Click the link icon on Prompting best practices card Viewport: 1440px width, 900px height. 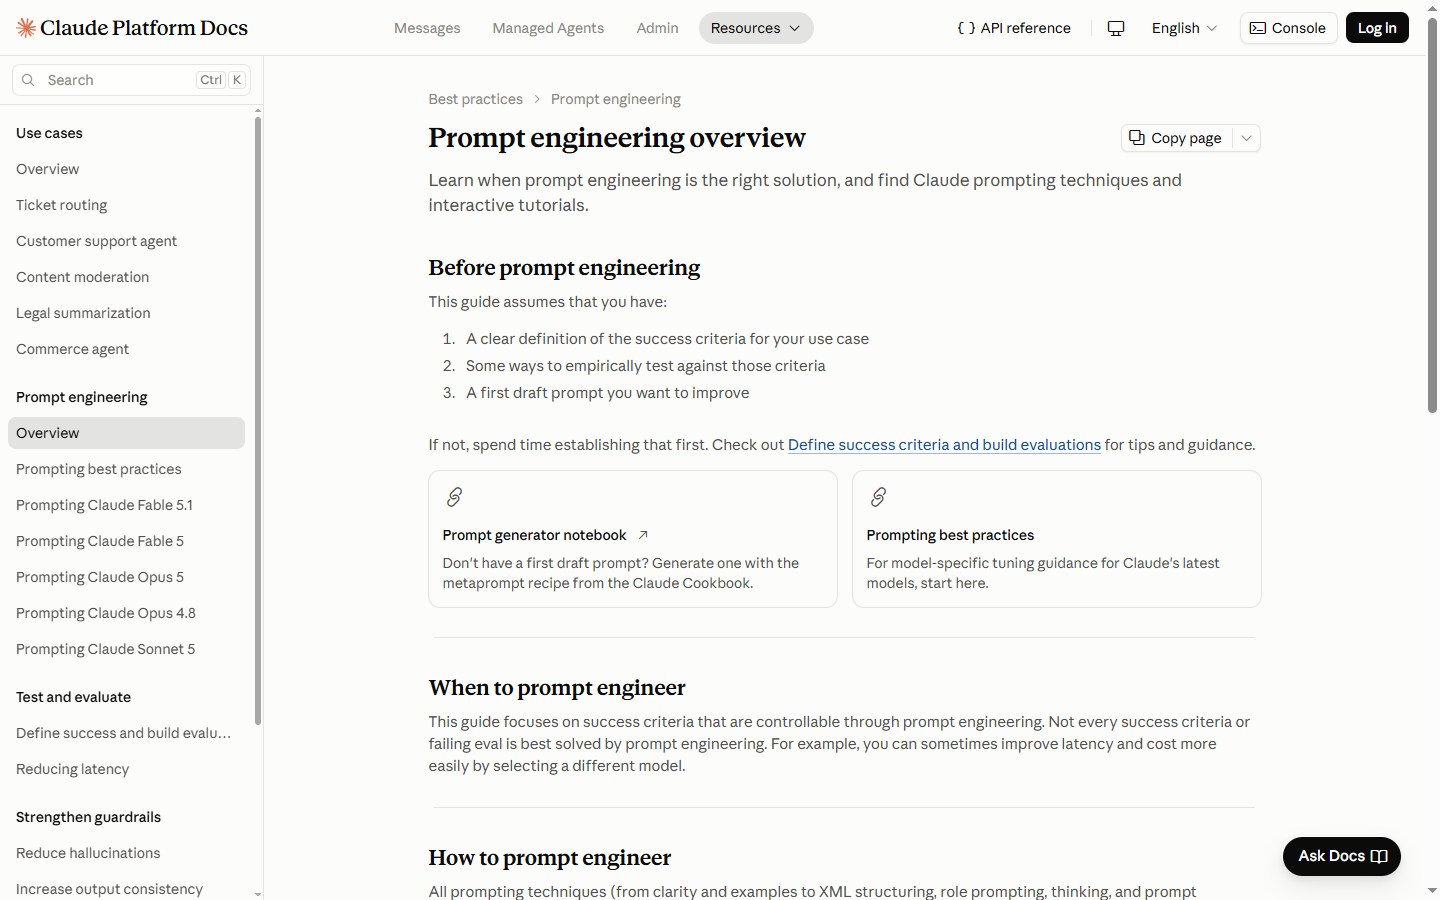(x=878, y=497)
